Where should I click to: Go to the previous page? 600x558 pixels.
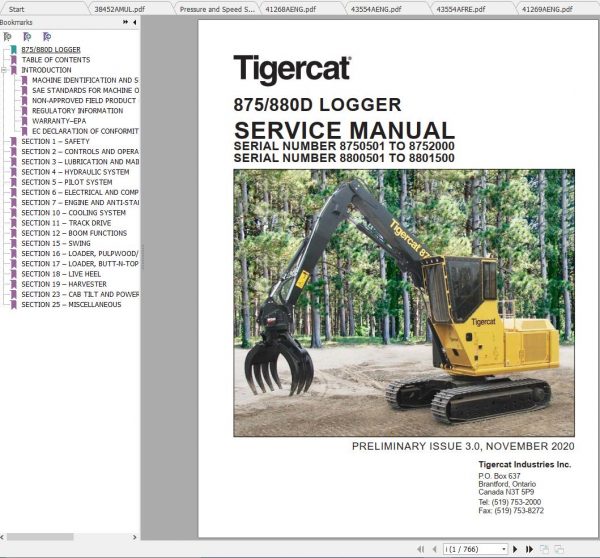[434, 549]
